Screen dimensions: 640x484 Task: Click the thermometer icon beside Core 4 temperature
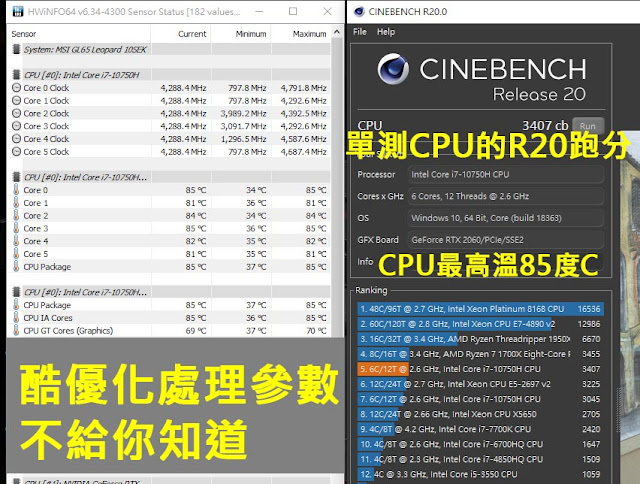16,241
